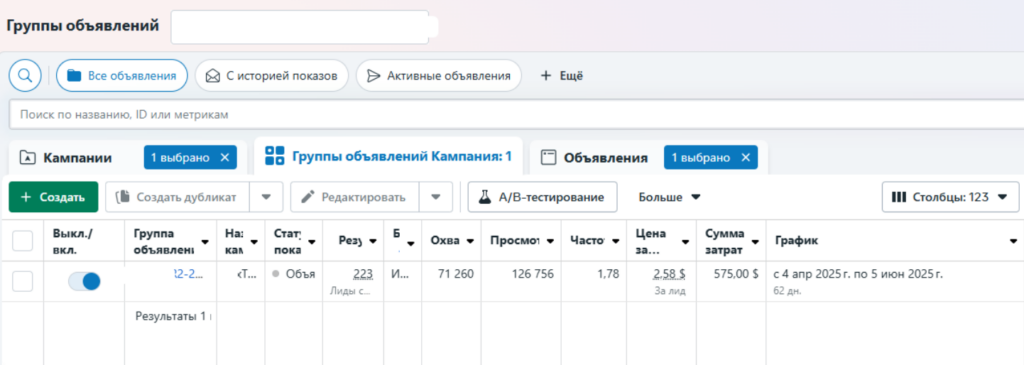The height and width of the screenshot is (365, 1024).
Task: Open sort menu of 'Частота' column
Action: [616, 242]
